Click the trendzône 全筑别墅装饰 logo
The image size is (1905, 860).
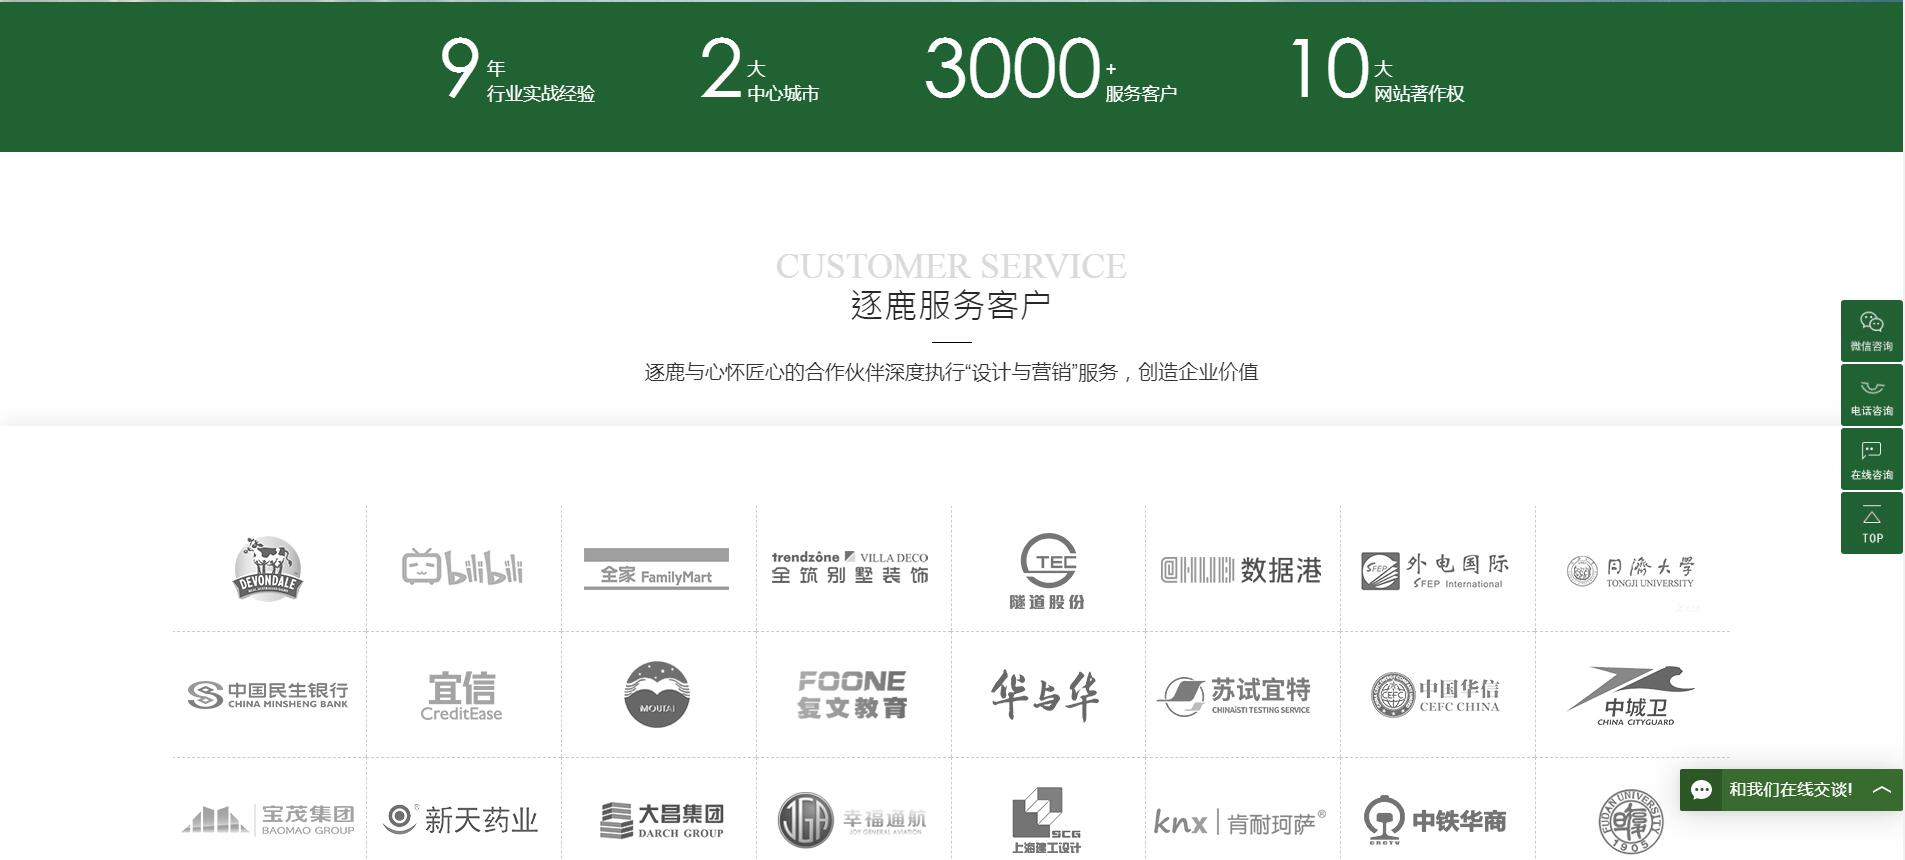tap(850, 567)
